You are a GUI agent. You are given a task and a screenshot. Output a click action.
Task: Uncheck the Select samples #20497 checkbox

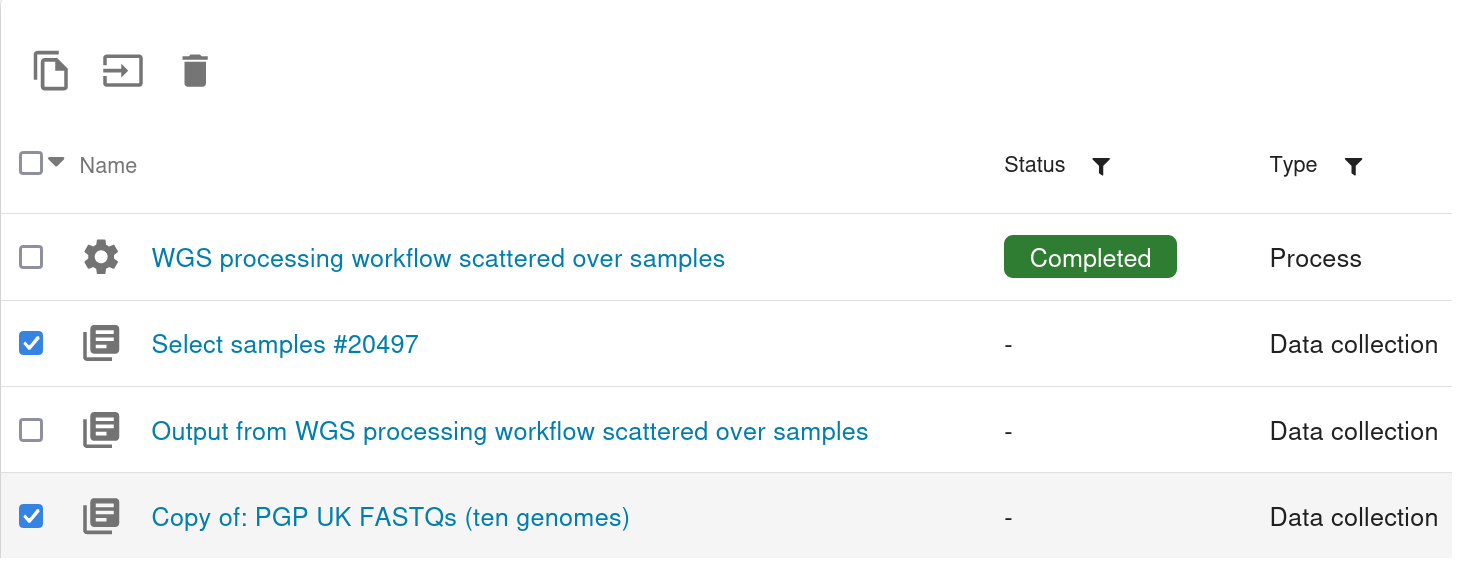coord(32,344)
